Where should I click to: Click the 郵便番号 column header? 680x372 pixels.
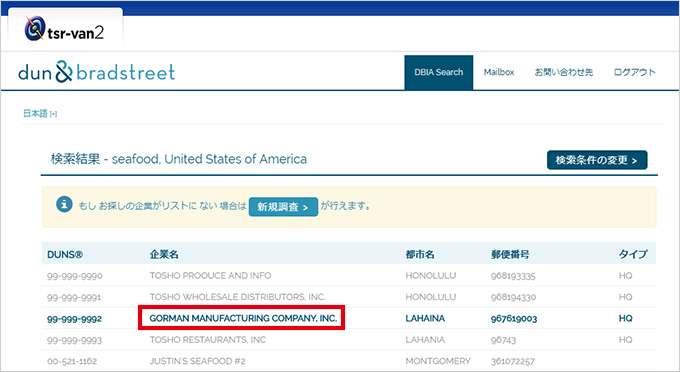(x=510, y=255)
